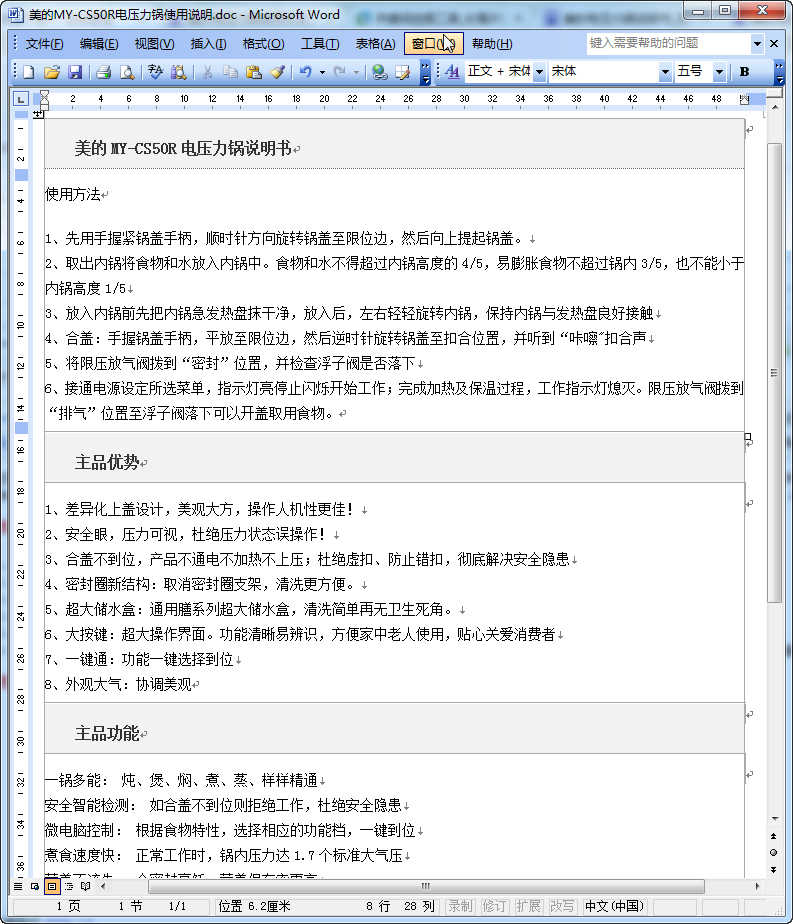Jump to next page double arrow
793x924 pixels.
pyautogui.click(x=774, y=870)
